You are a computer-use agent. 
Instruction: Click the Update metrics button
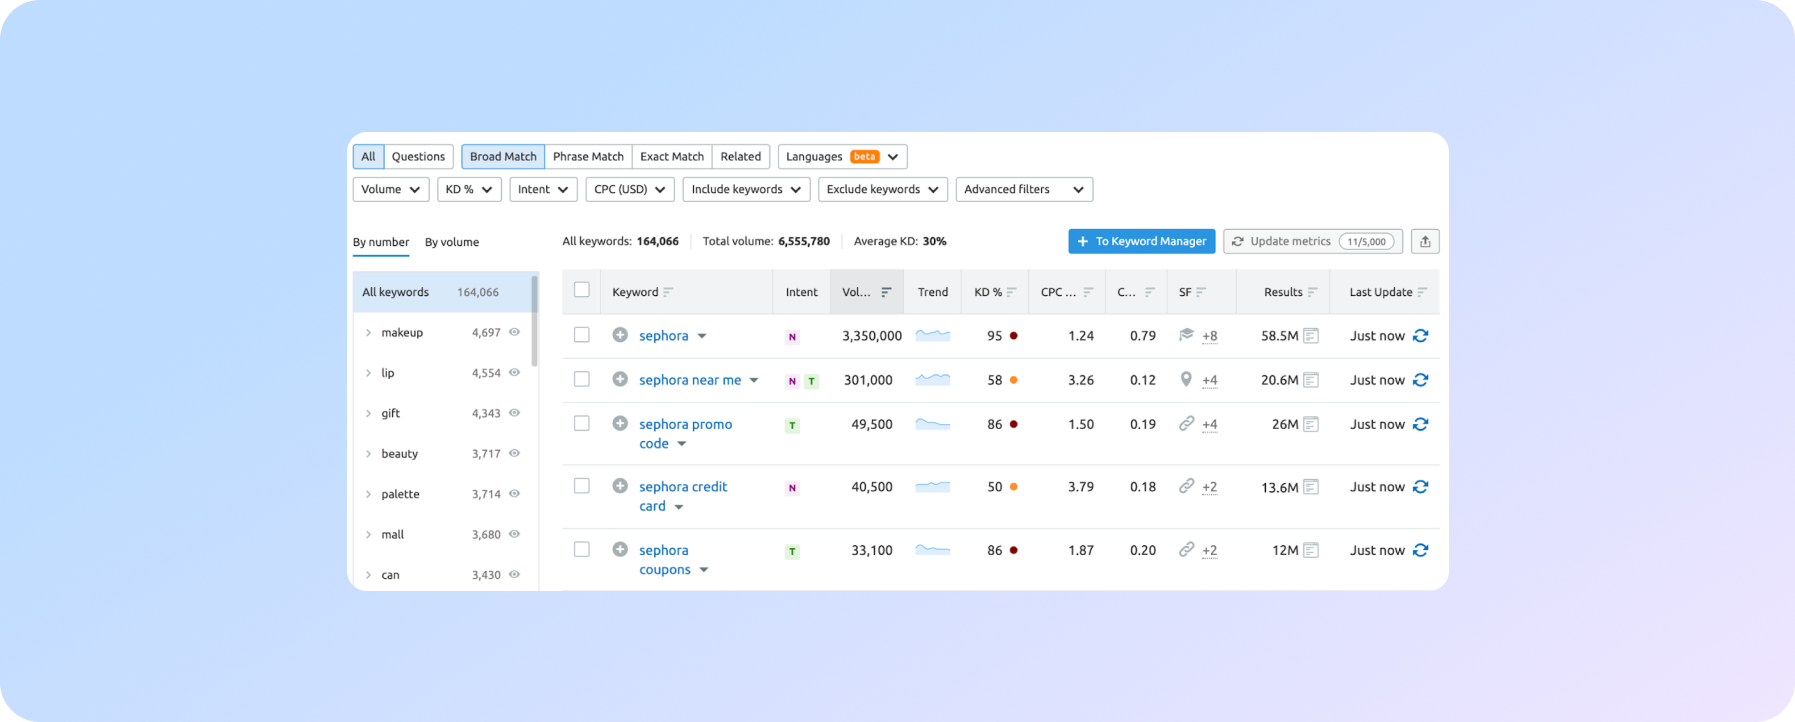point(1313,241)
